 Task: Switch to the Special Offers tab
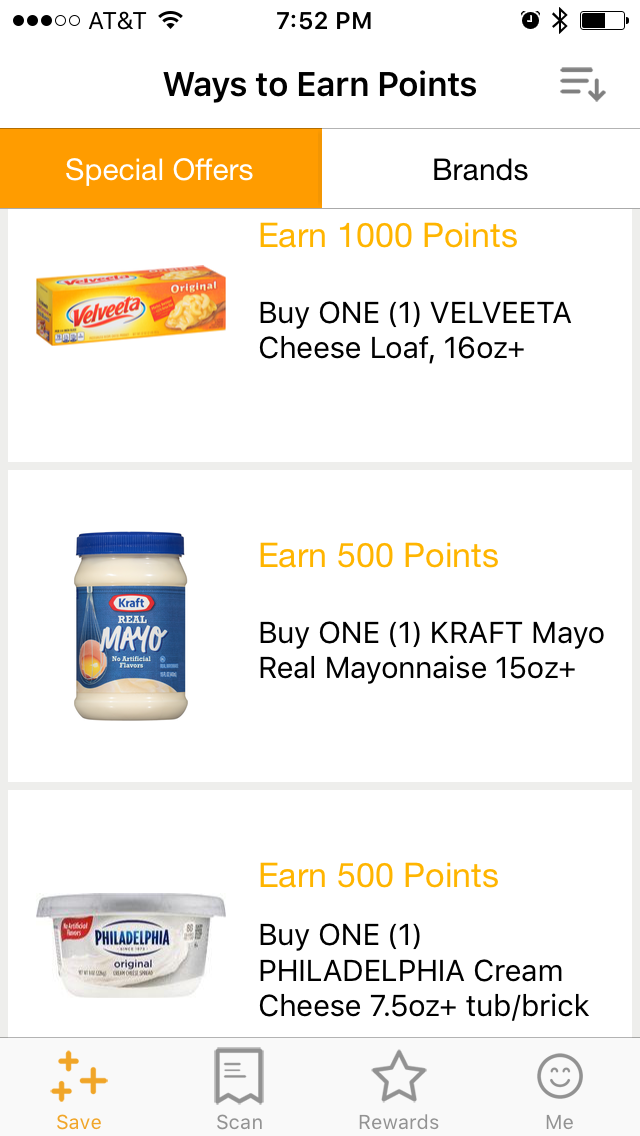click(x=160, y=169)
